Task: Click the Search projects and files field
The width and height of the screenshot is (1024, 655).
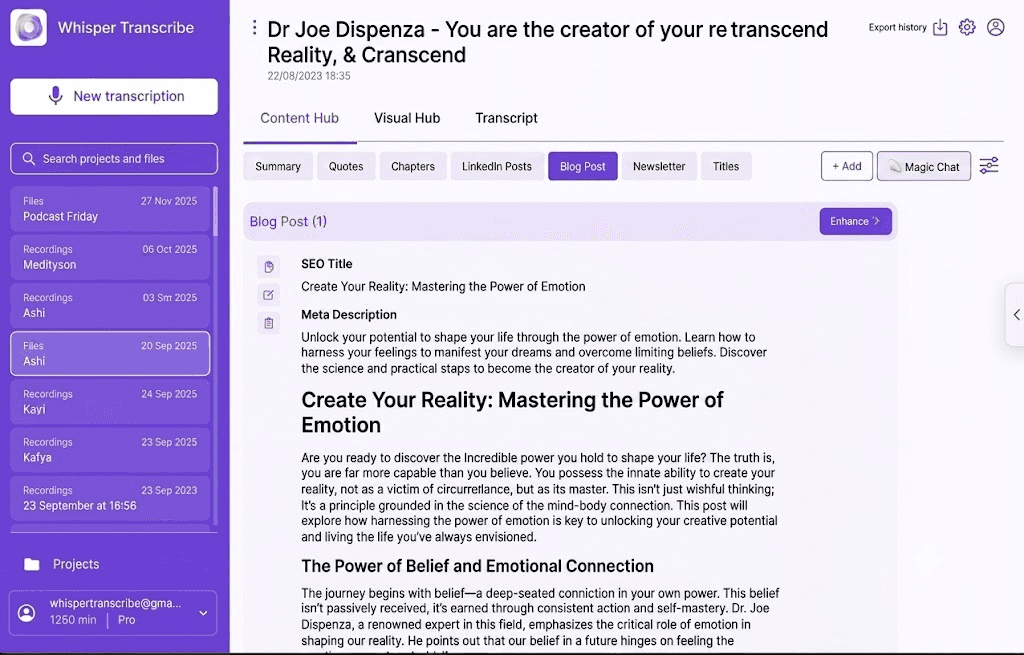Action: 114,159
